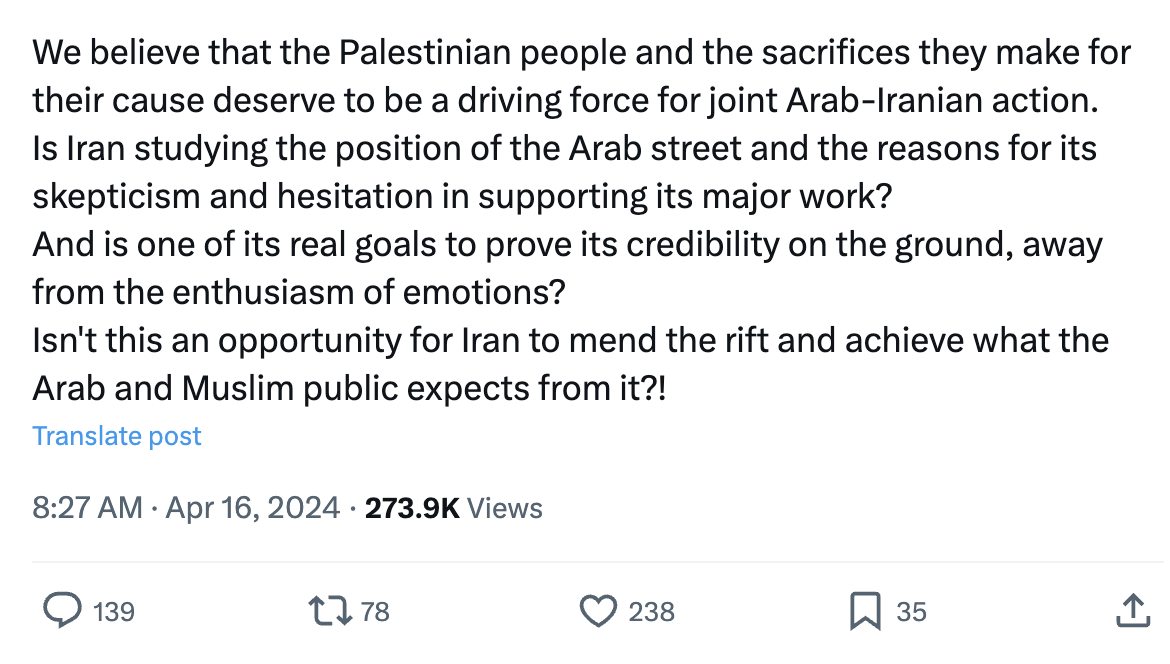
Task: Click the 238 likes count
Action: point(652,611)
